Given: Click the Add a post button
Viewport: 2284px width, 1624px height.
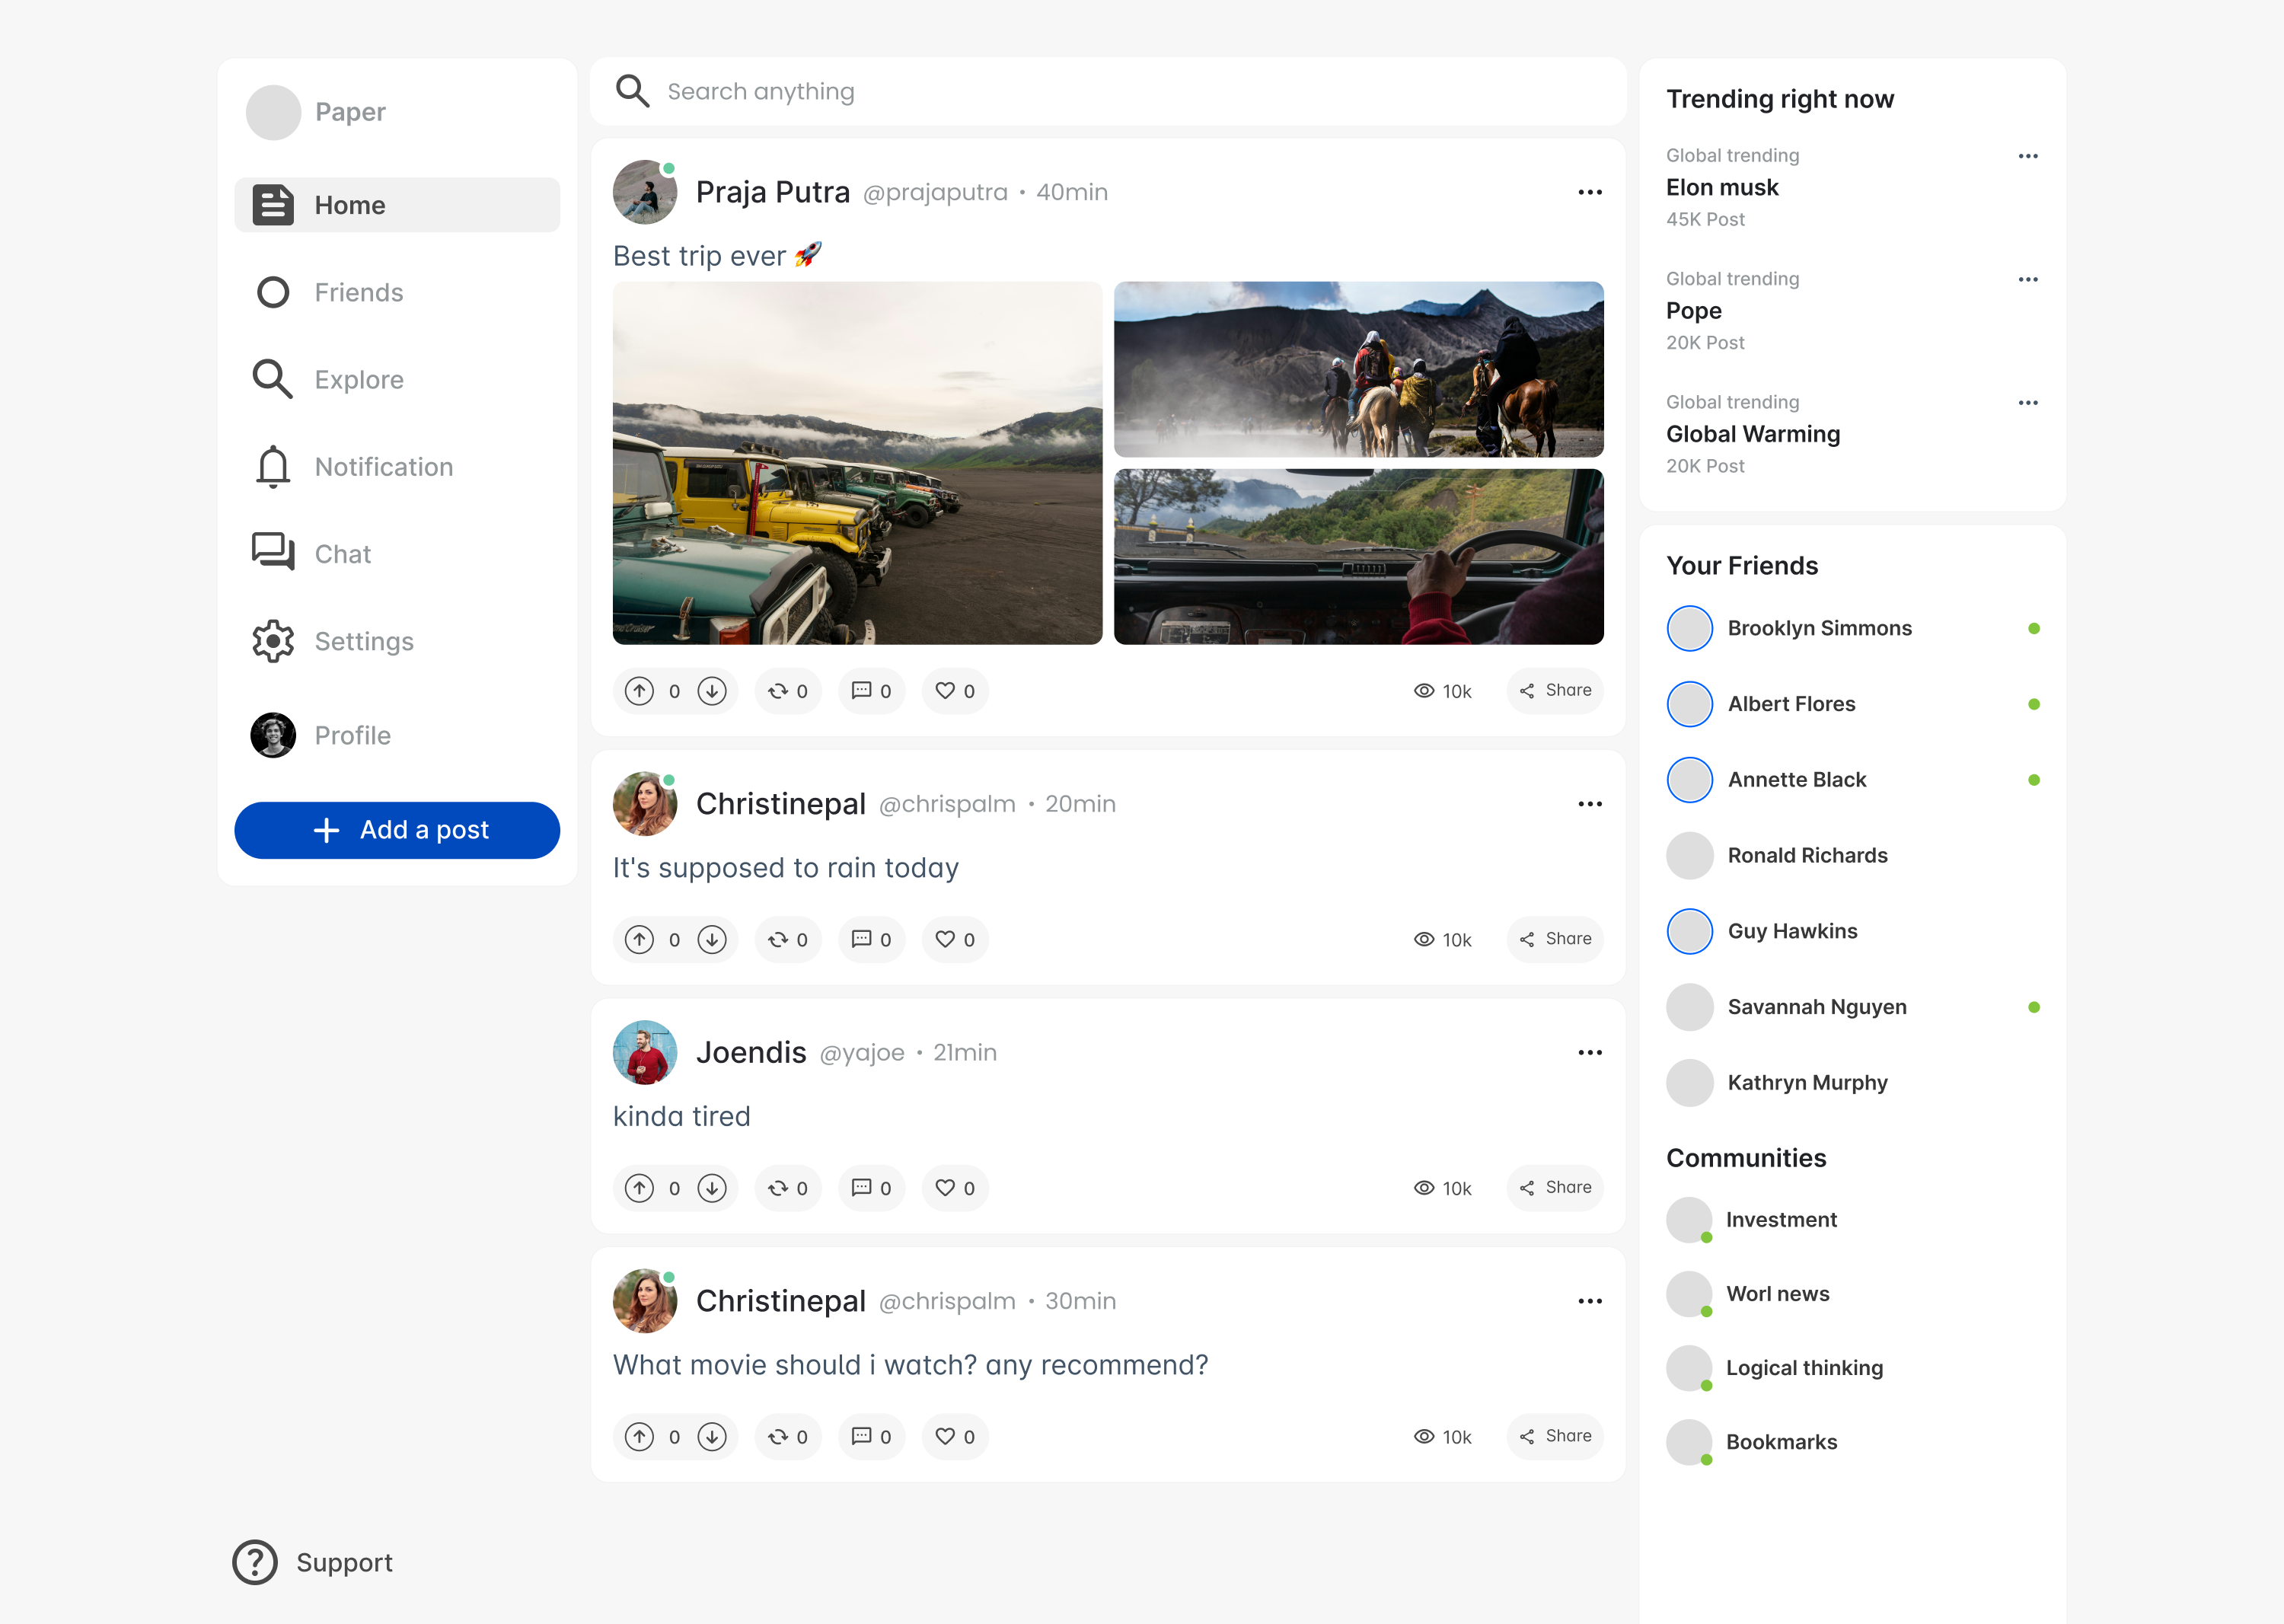Looking at the screenshot, I should coord(397,830).
